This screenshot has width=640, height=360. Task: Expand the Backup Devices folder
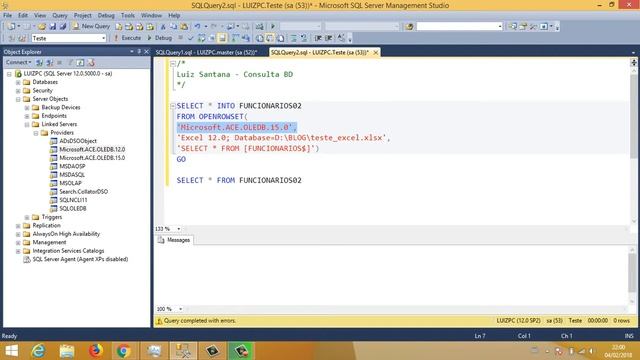point(27,107)
